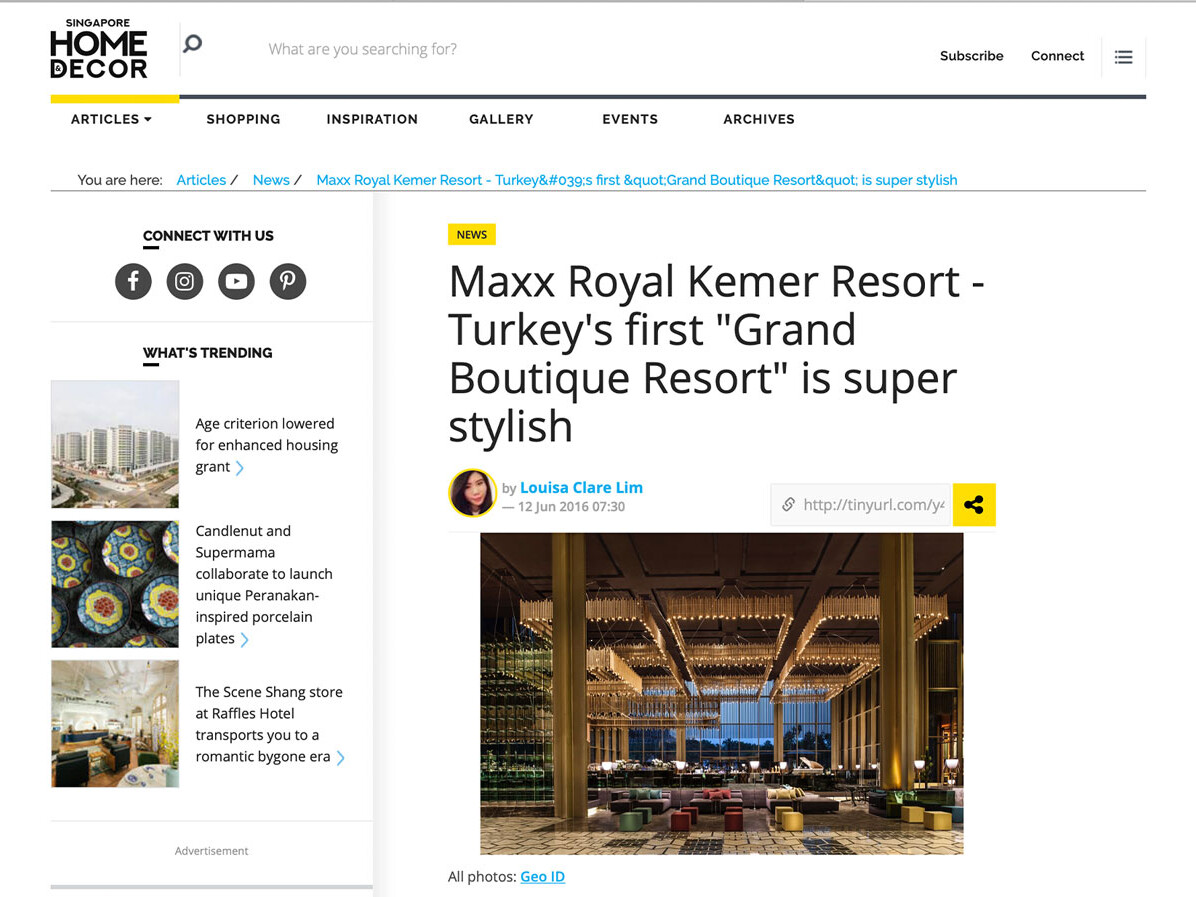Click the chevron after 'bygone era'
The image size is (1196, 897).
click(x=340, y=757)
